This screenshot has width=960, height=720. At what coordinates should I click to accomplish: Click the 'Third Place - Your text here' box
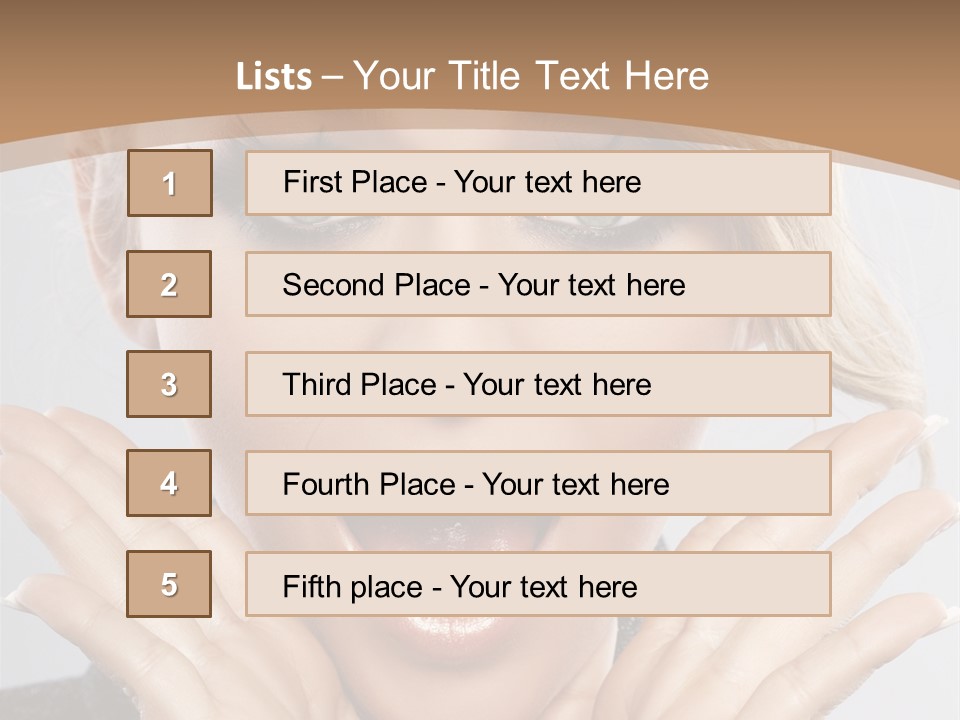coord(538,384)
